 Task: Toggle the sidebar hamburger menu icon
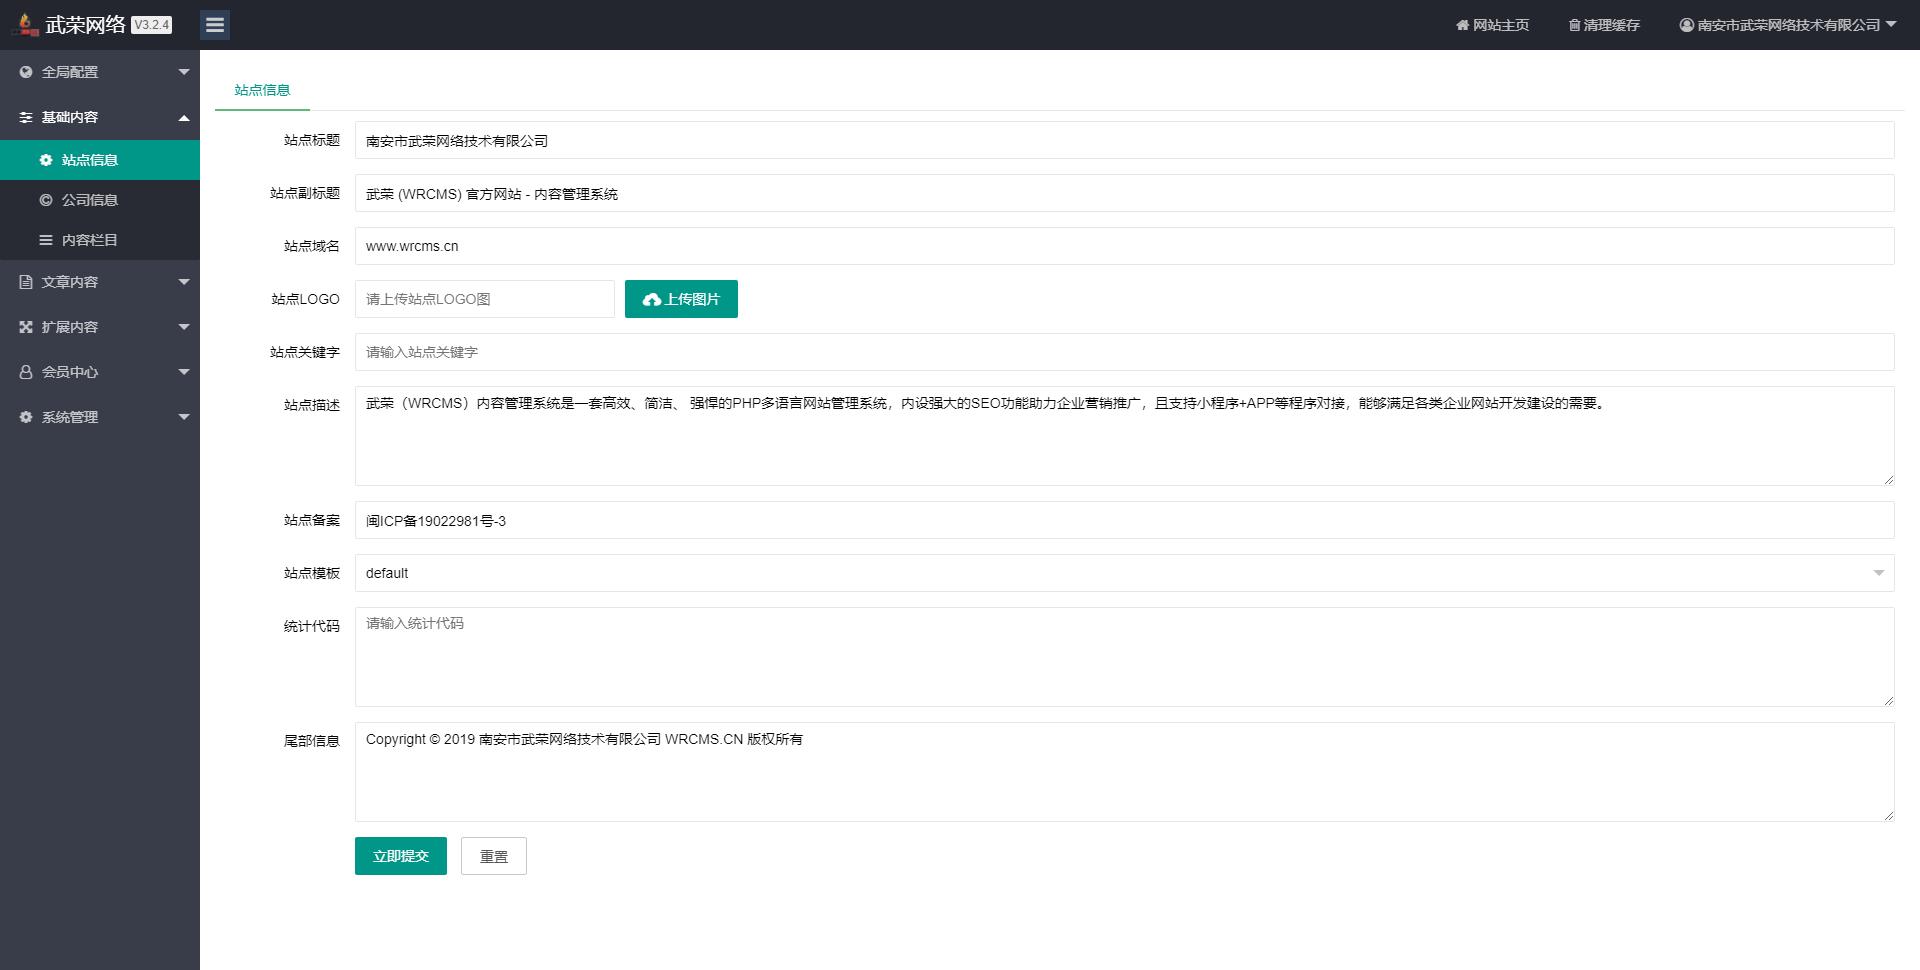(215, 25)
